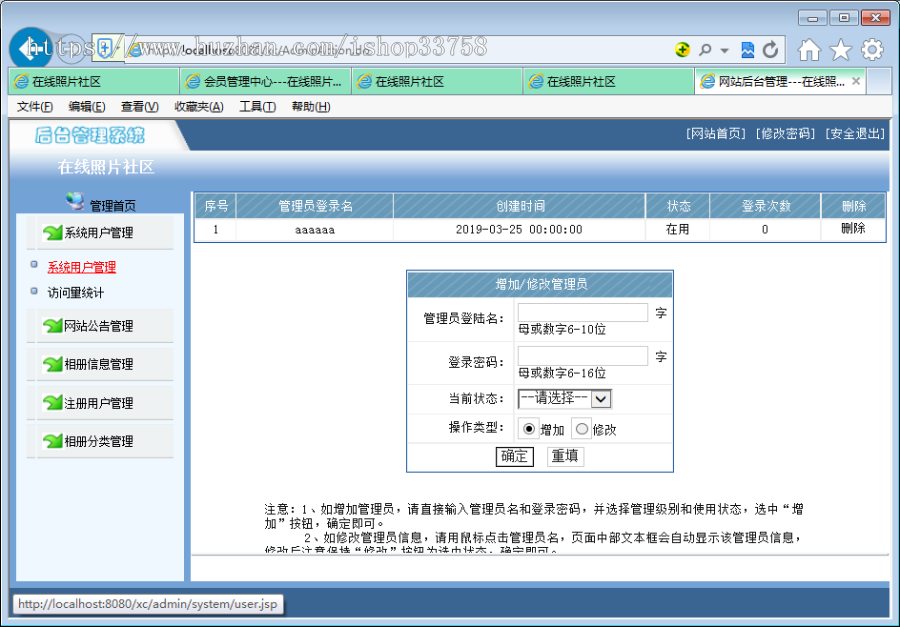Screen dimensions: 900x627
Task: Click the page Refresh icon
Action: (769, 48)
